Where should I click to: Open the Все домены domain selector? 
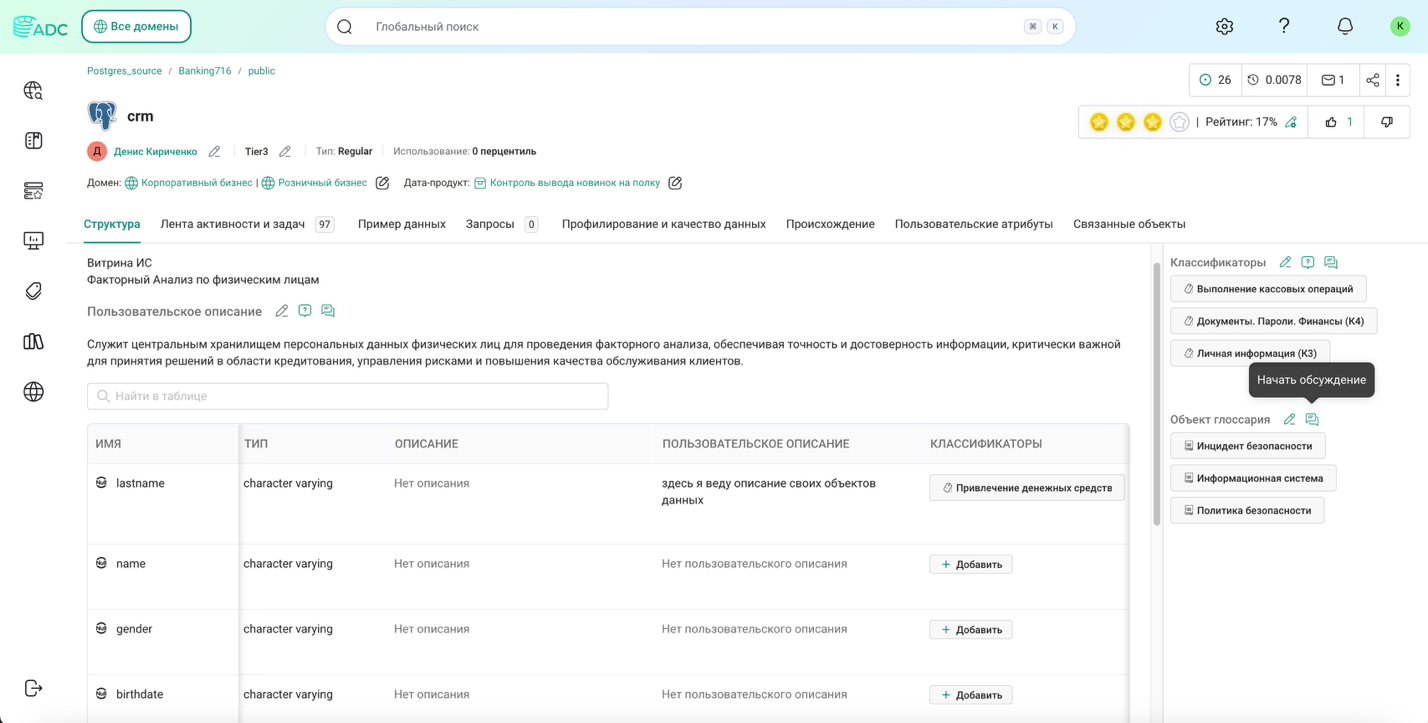coord(136,27)
